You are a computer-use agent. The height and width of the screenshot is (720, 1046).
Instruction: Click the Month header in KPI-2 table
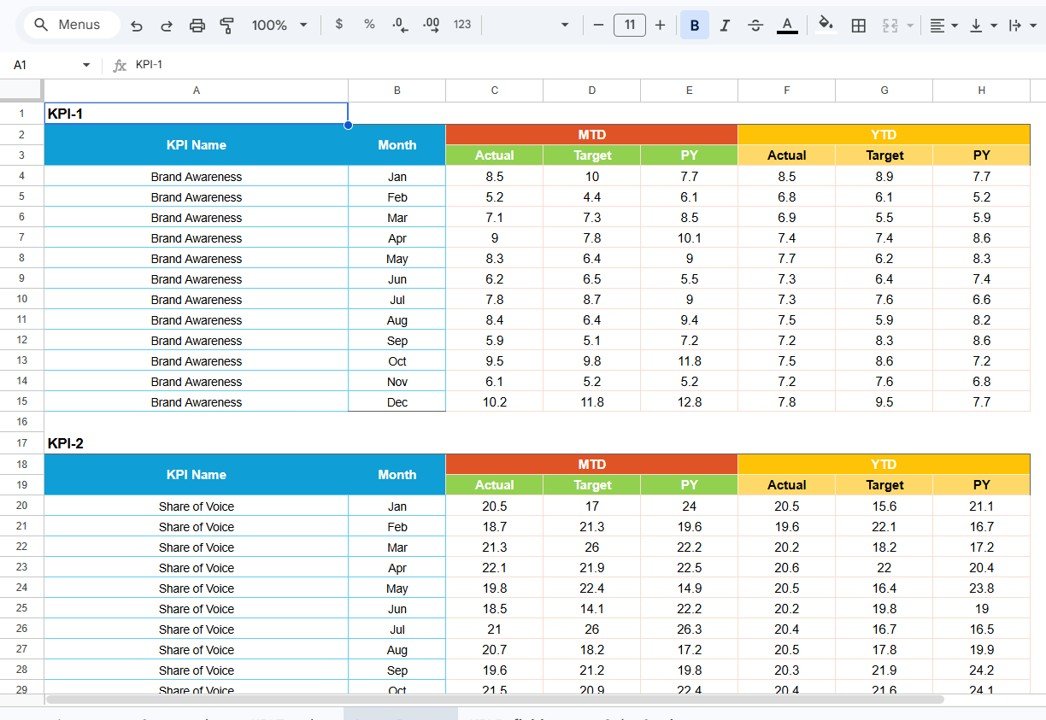pyautogui.click(x=397, y=474)
